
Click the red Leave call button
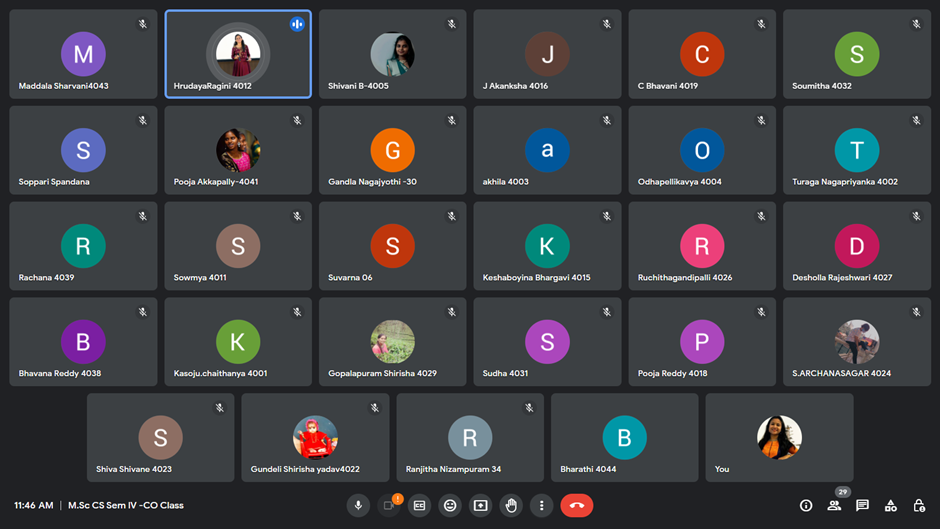[x=577, y=506]
